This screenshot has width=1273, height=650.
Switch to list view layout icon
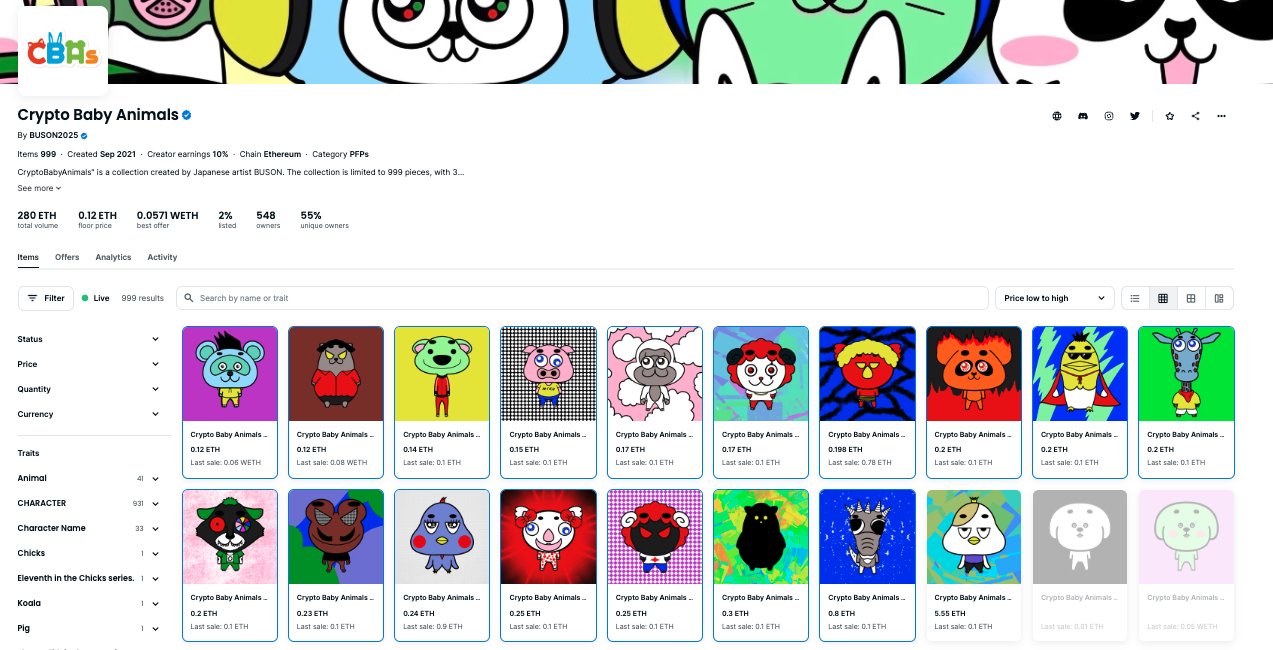point(1135,298)
